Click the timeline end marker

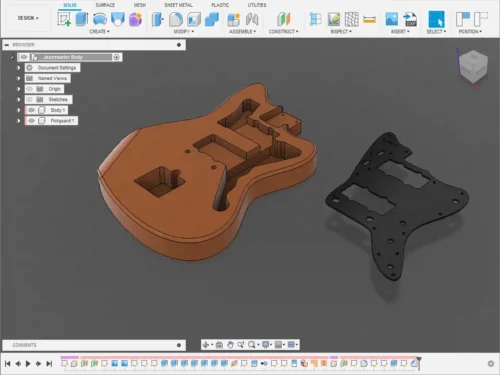[x=419, y=363]
